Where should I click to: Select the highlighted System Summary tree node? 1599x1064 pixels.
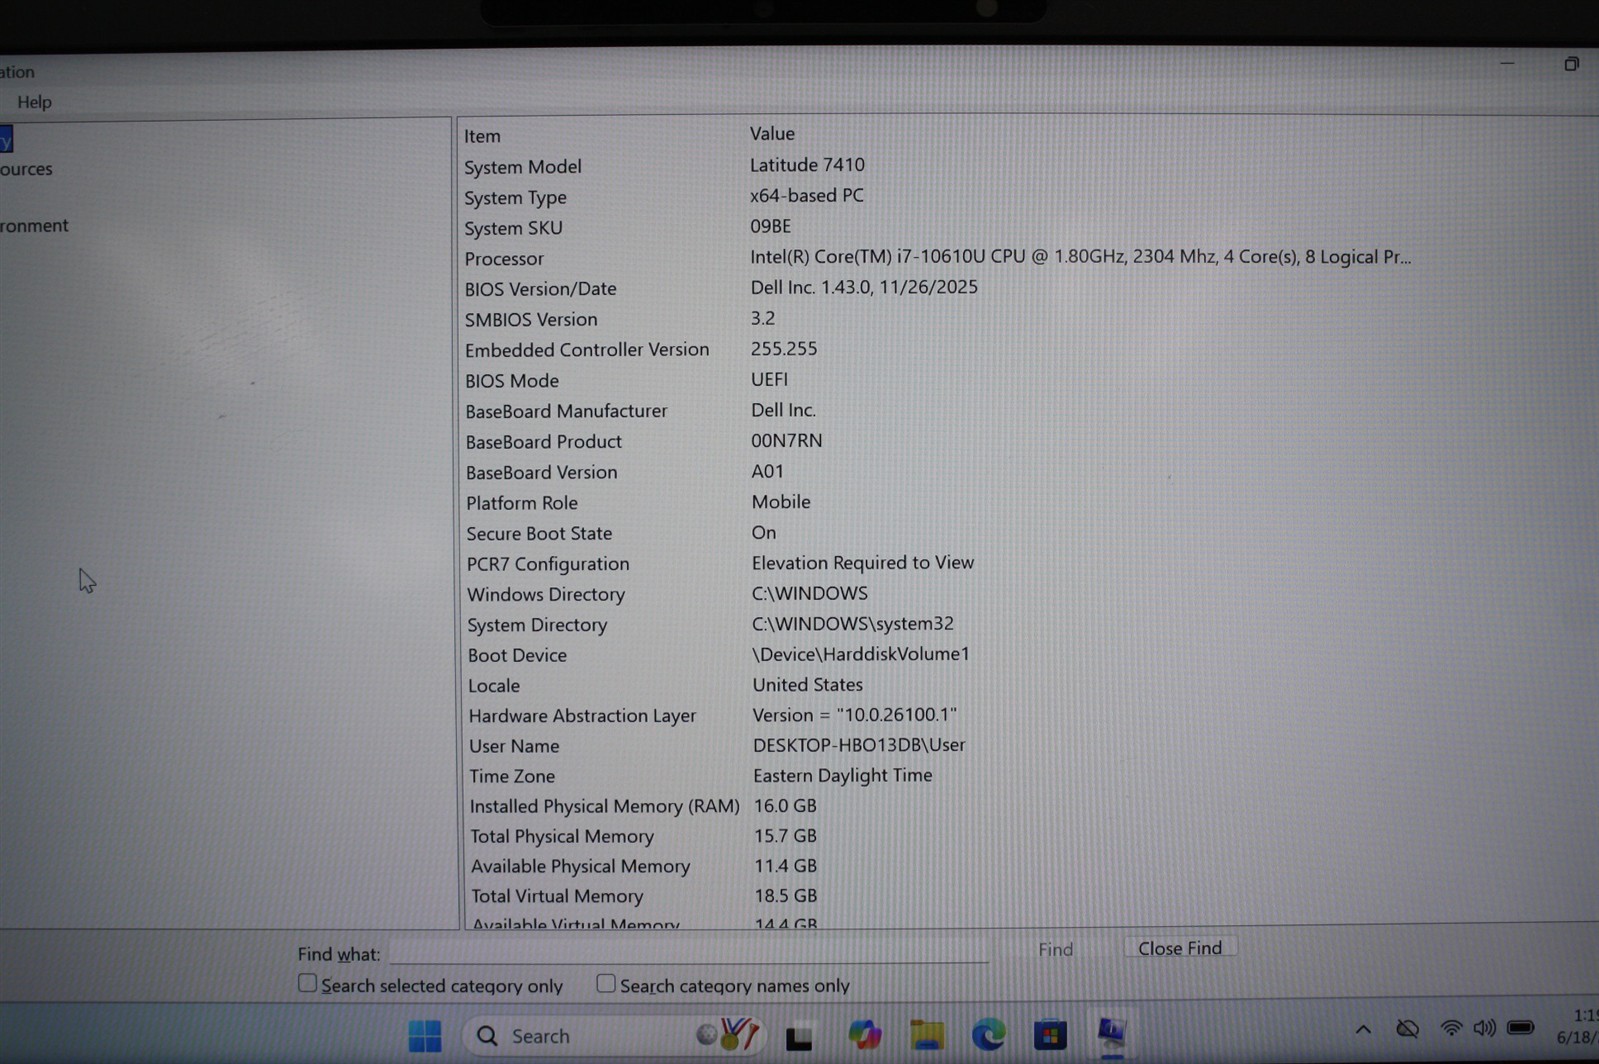(x=6, y=139)
